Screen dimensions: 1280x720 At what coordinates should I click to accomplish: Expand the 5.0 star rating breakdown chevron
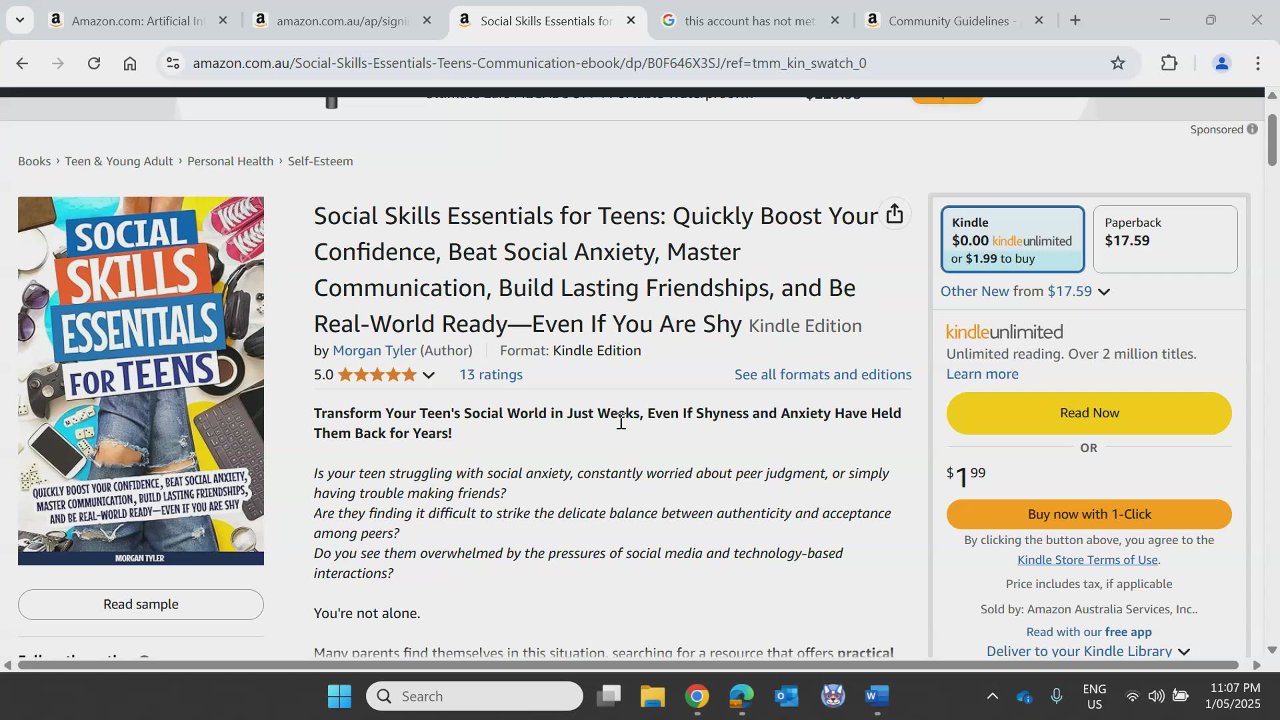(428, 375)
